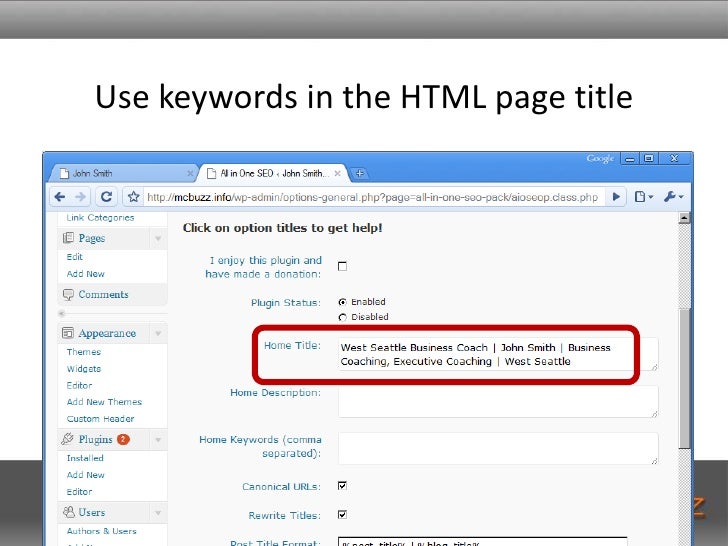Open the Appearance menu heading
Screen dimensions: 728x546
[x=107, y=333]
